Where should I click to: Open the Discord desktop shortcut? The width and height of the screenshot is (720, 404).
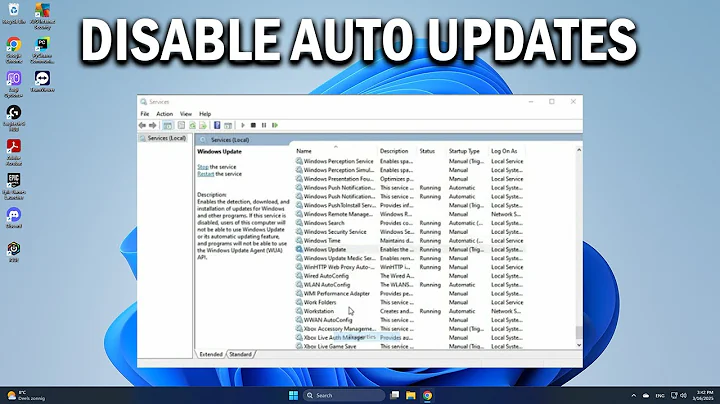(x=14, y=218)
